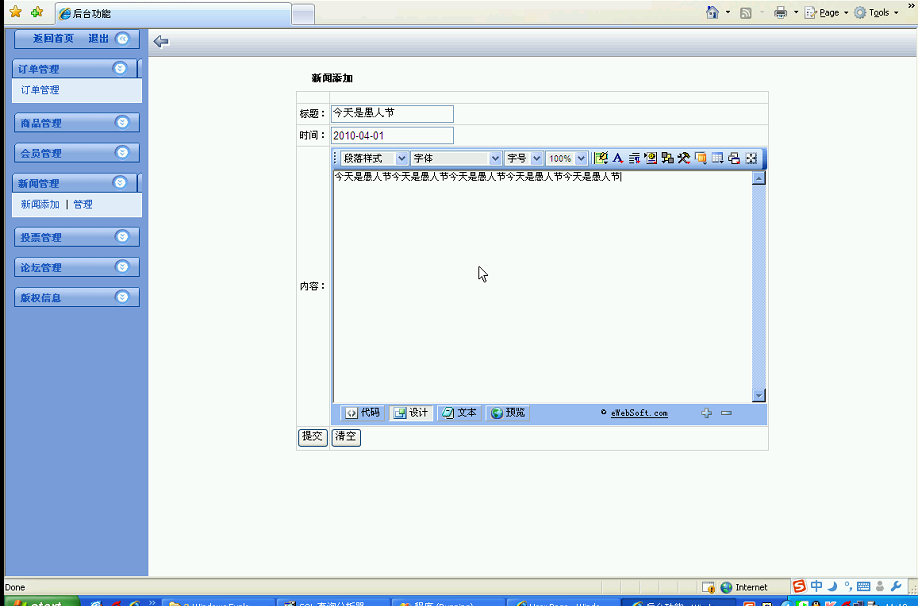This screenshot has width=918, height=606.
Task: Click the browser Home icon
Action: tap(712, 12)
